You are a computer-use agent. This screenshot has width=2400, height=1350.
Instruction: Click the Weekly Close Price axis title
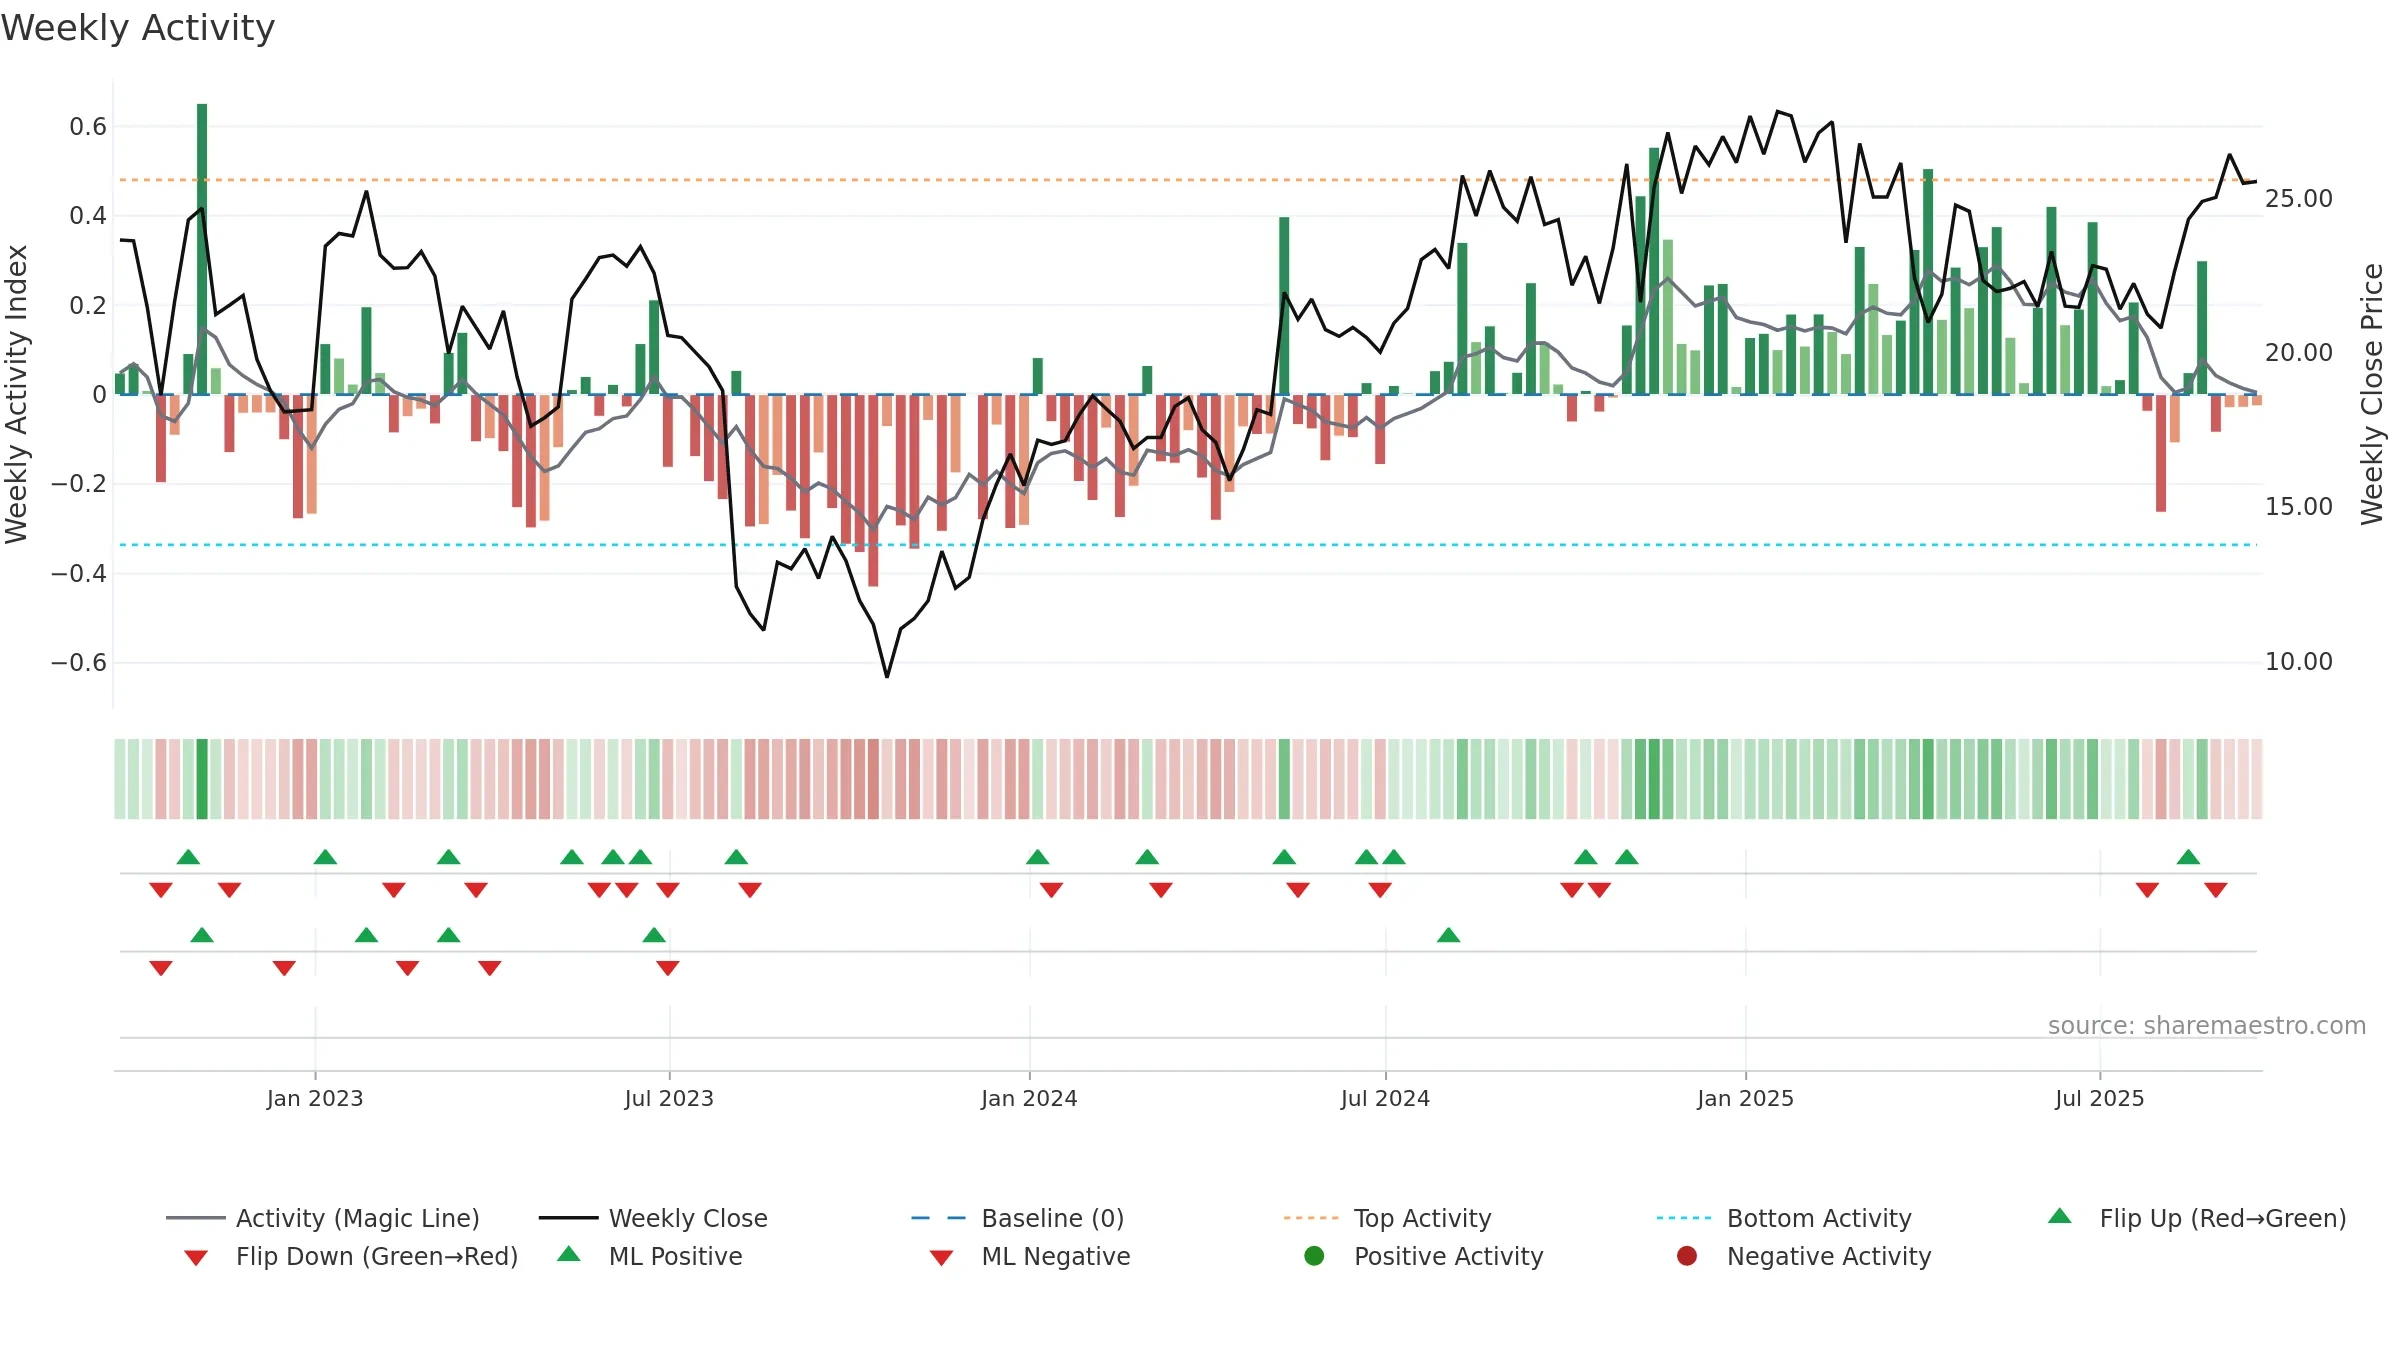coord(2372,394)
